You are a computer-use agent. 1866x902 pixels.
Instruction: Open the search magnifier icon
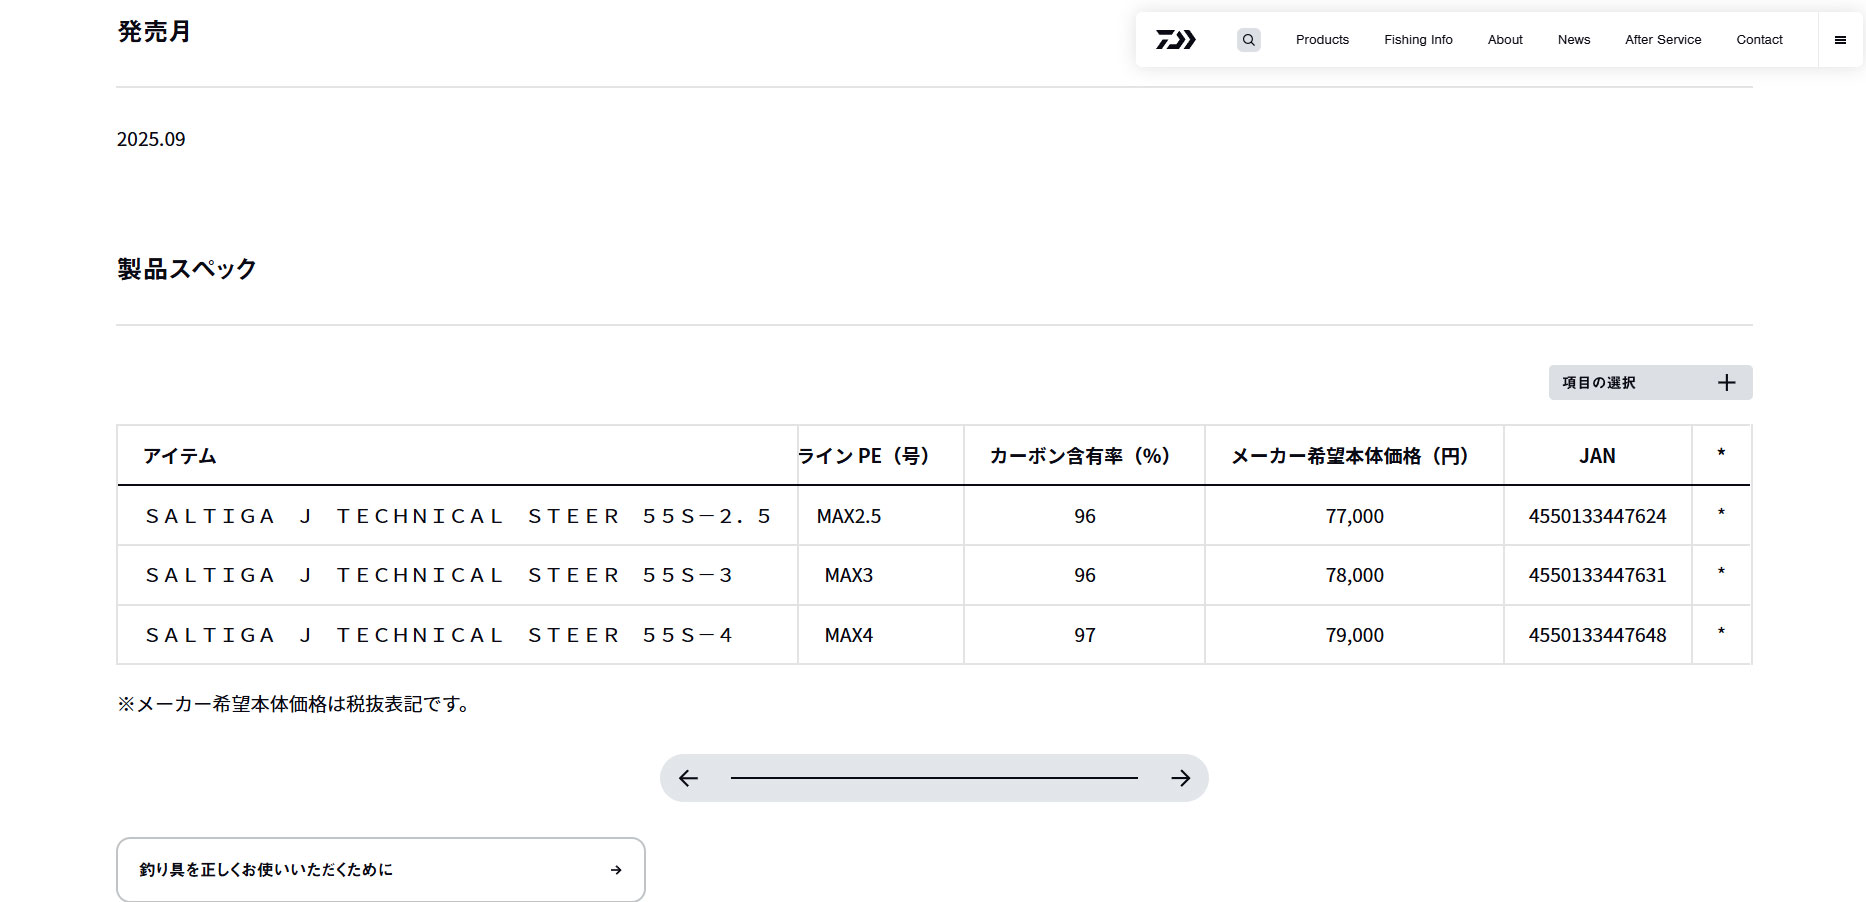click(x=1249, y=40)
